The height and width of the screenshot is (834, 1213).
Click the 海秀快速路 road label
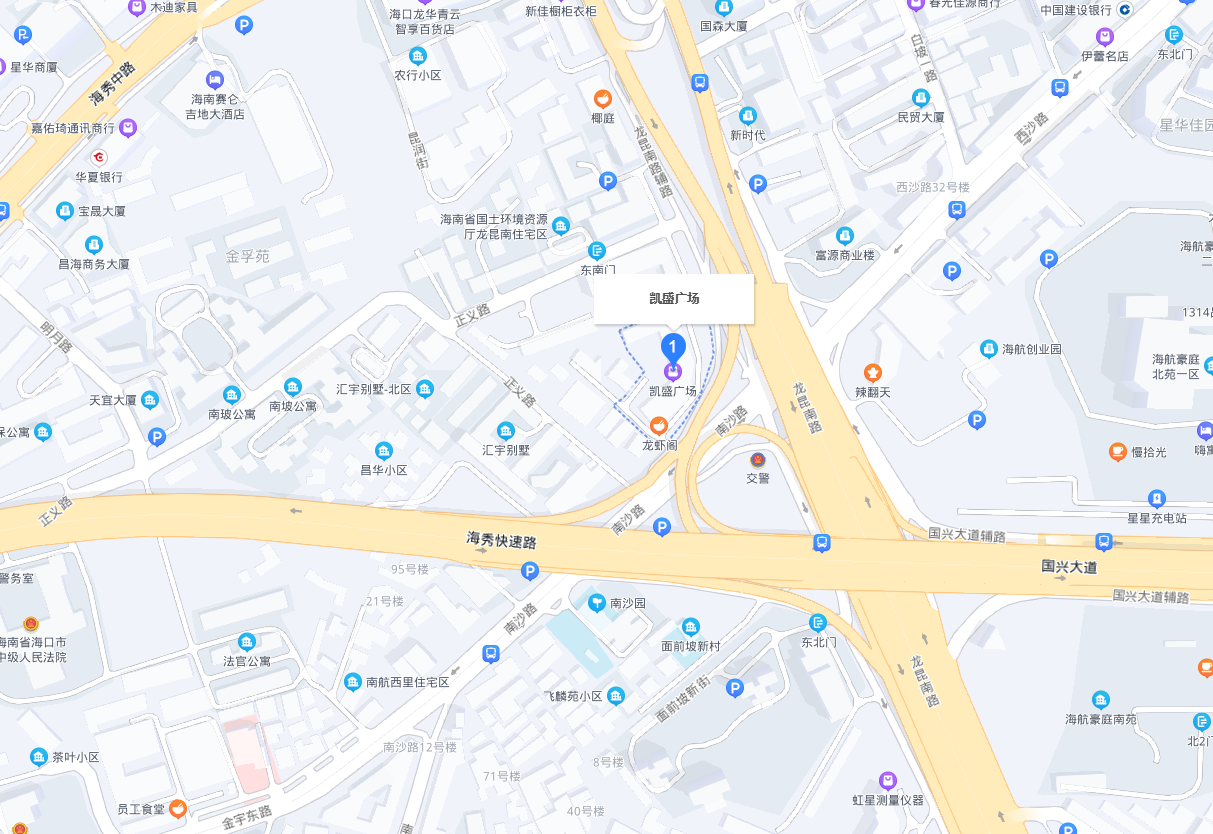point(502,540)
